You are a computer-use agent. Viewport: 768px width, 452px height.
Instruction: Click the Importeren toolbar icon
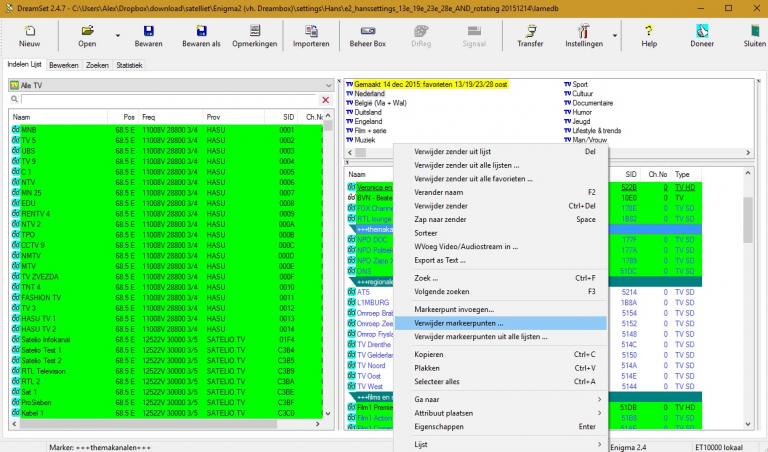(311, 35)
